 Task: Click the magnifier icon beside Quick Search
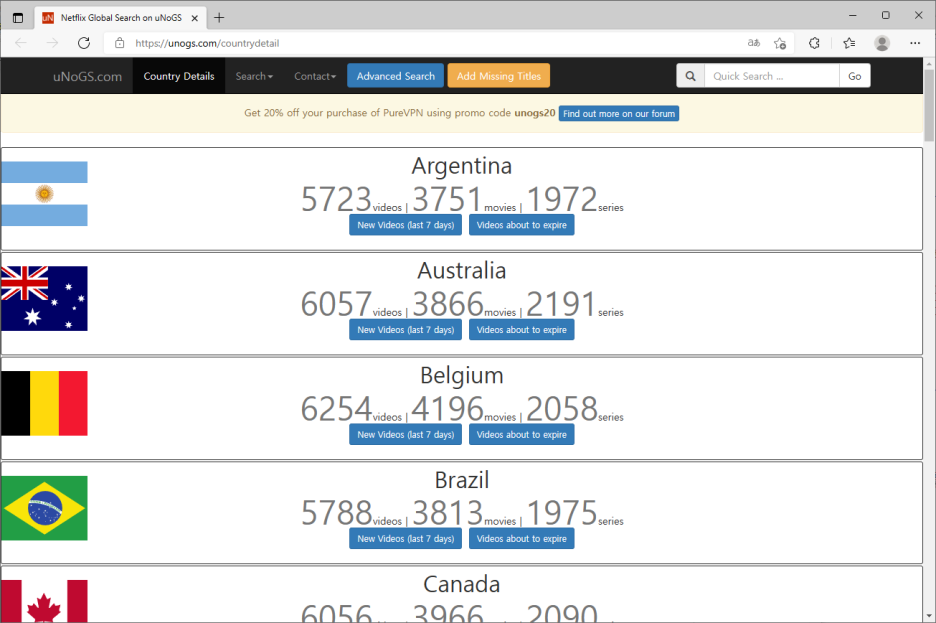691,76
